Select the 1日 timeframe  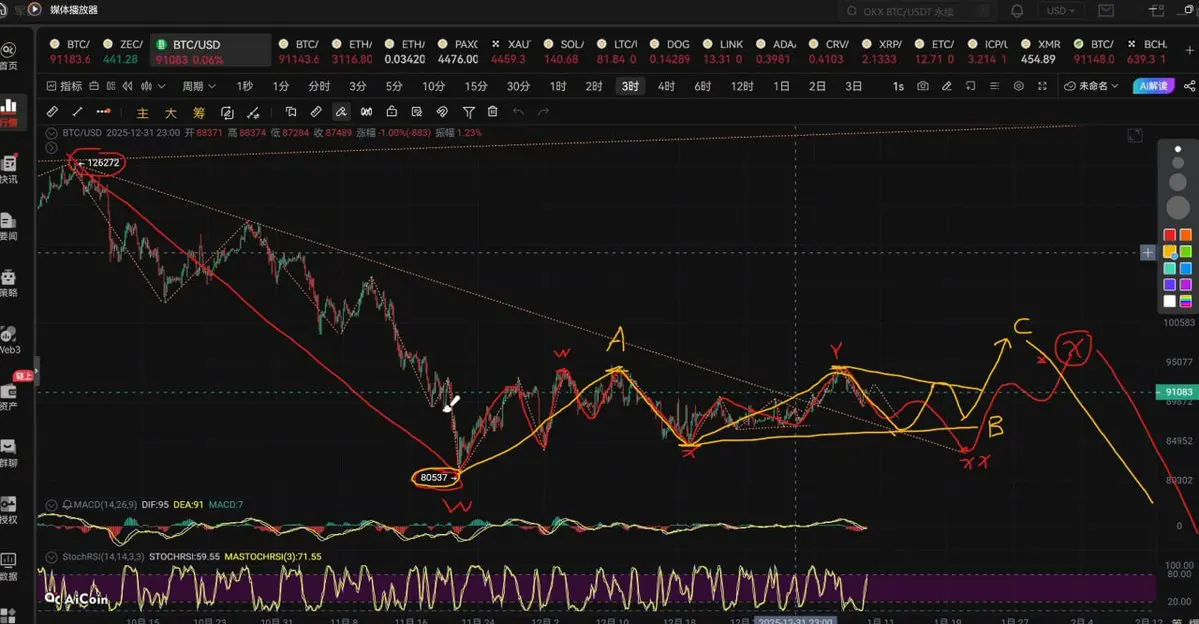781,86
